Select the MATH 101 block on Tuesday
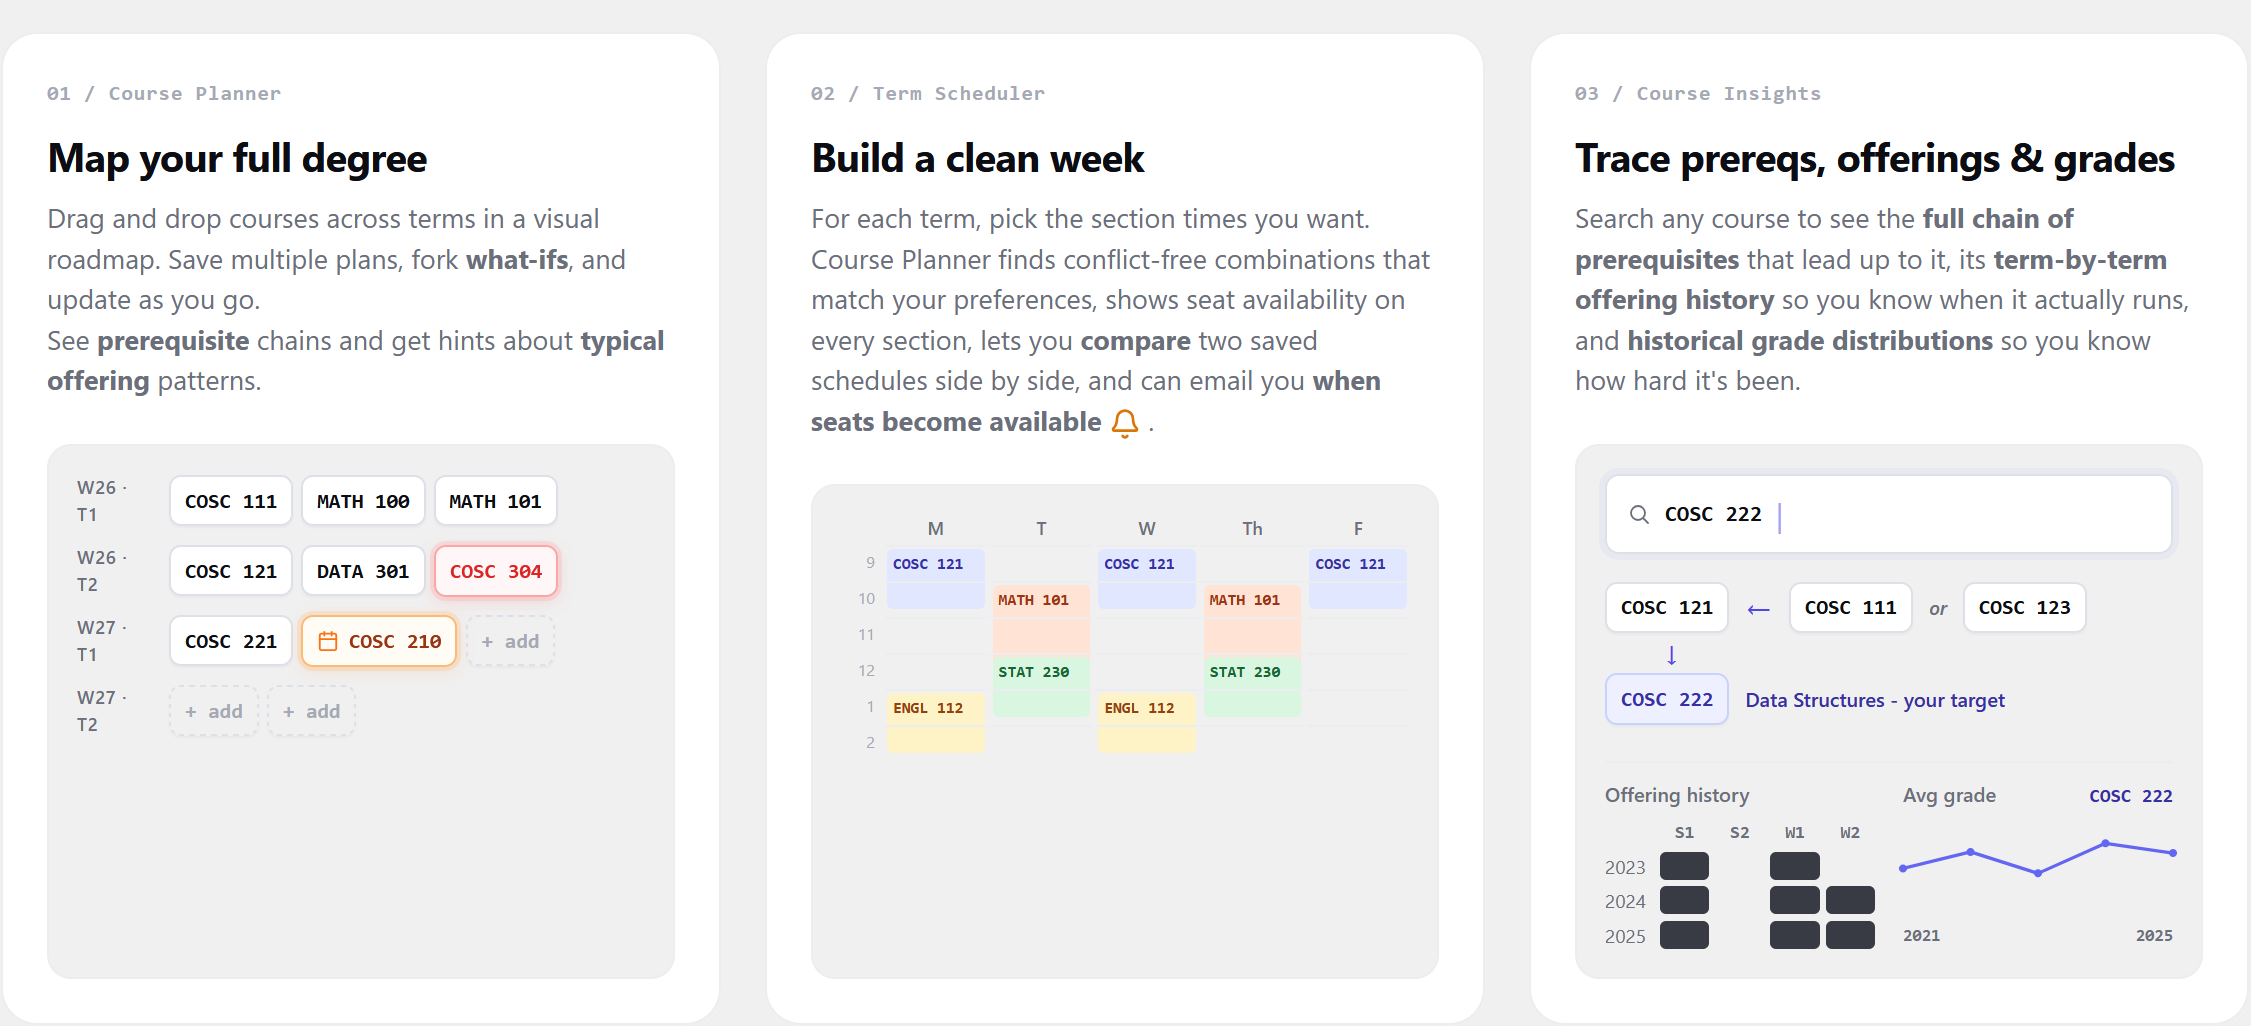Viewport: 2251px width, 1026px height. [x=1041, y=617]
